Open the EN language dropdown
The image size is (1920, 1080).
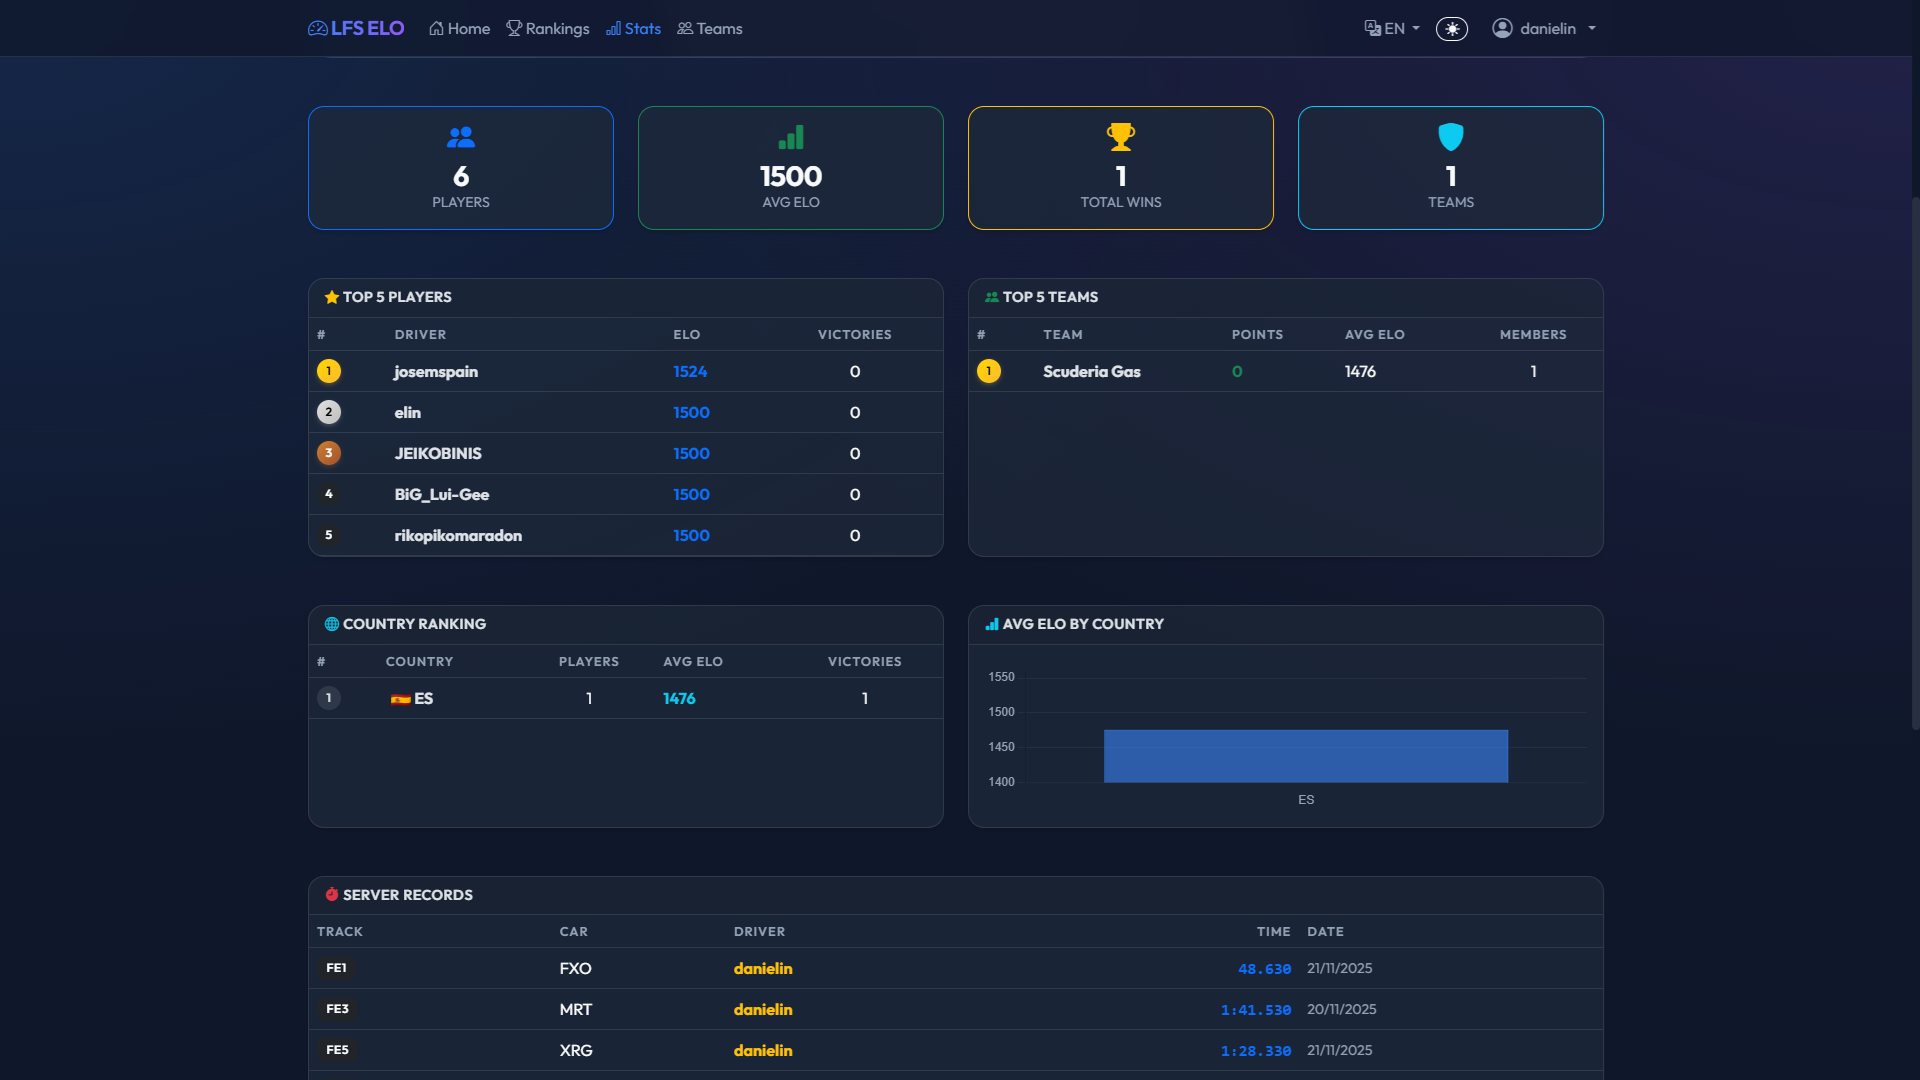(1392, 29)
